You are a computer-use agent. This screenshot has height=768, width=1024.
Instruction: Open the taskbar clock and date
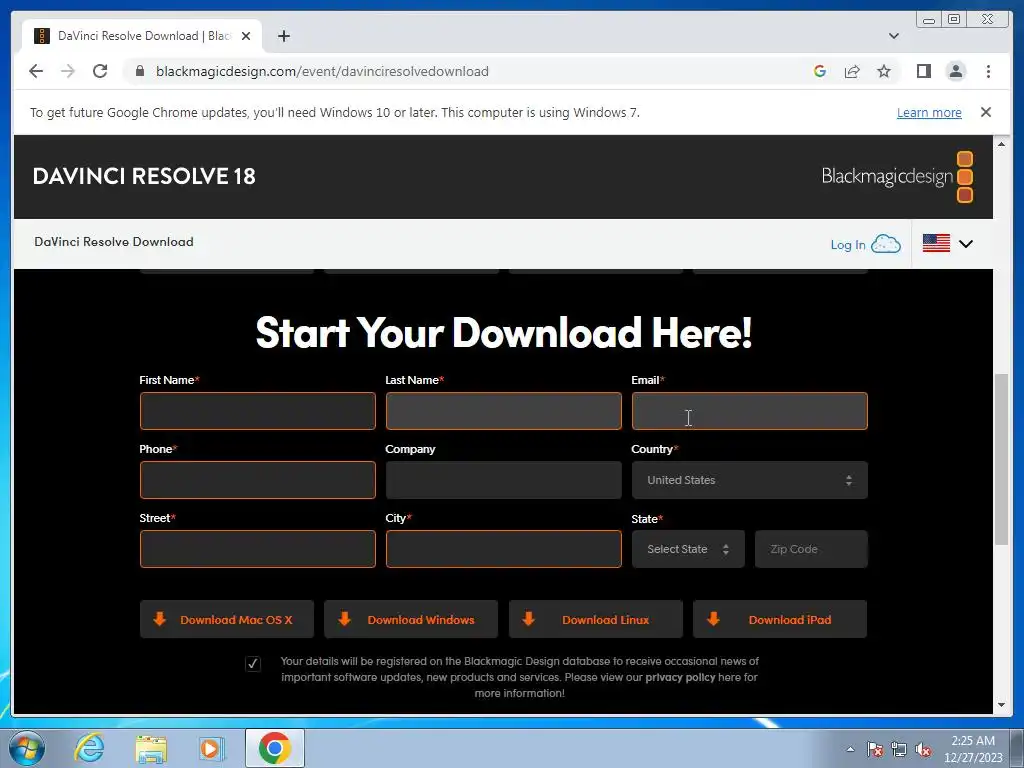click(x=972, y=749)
